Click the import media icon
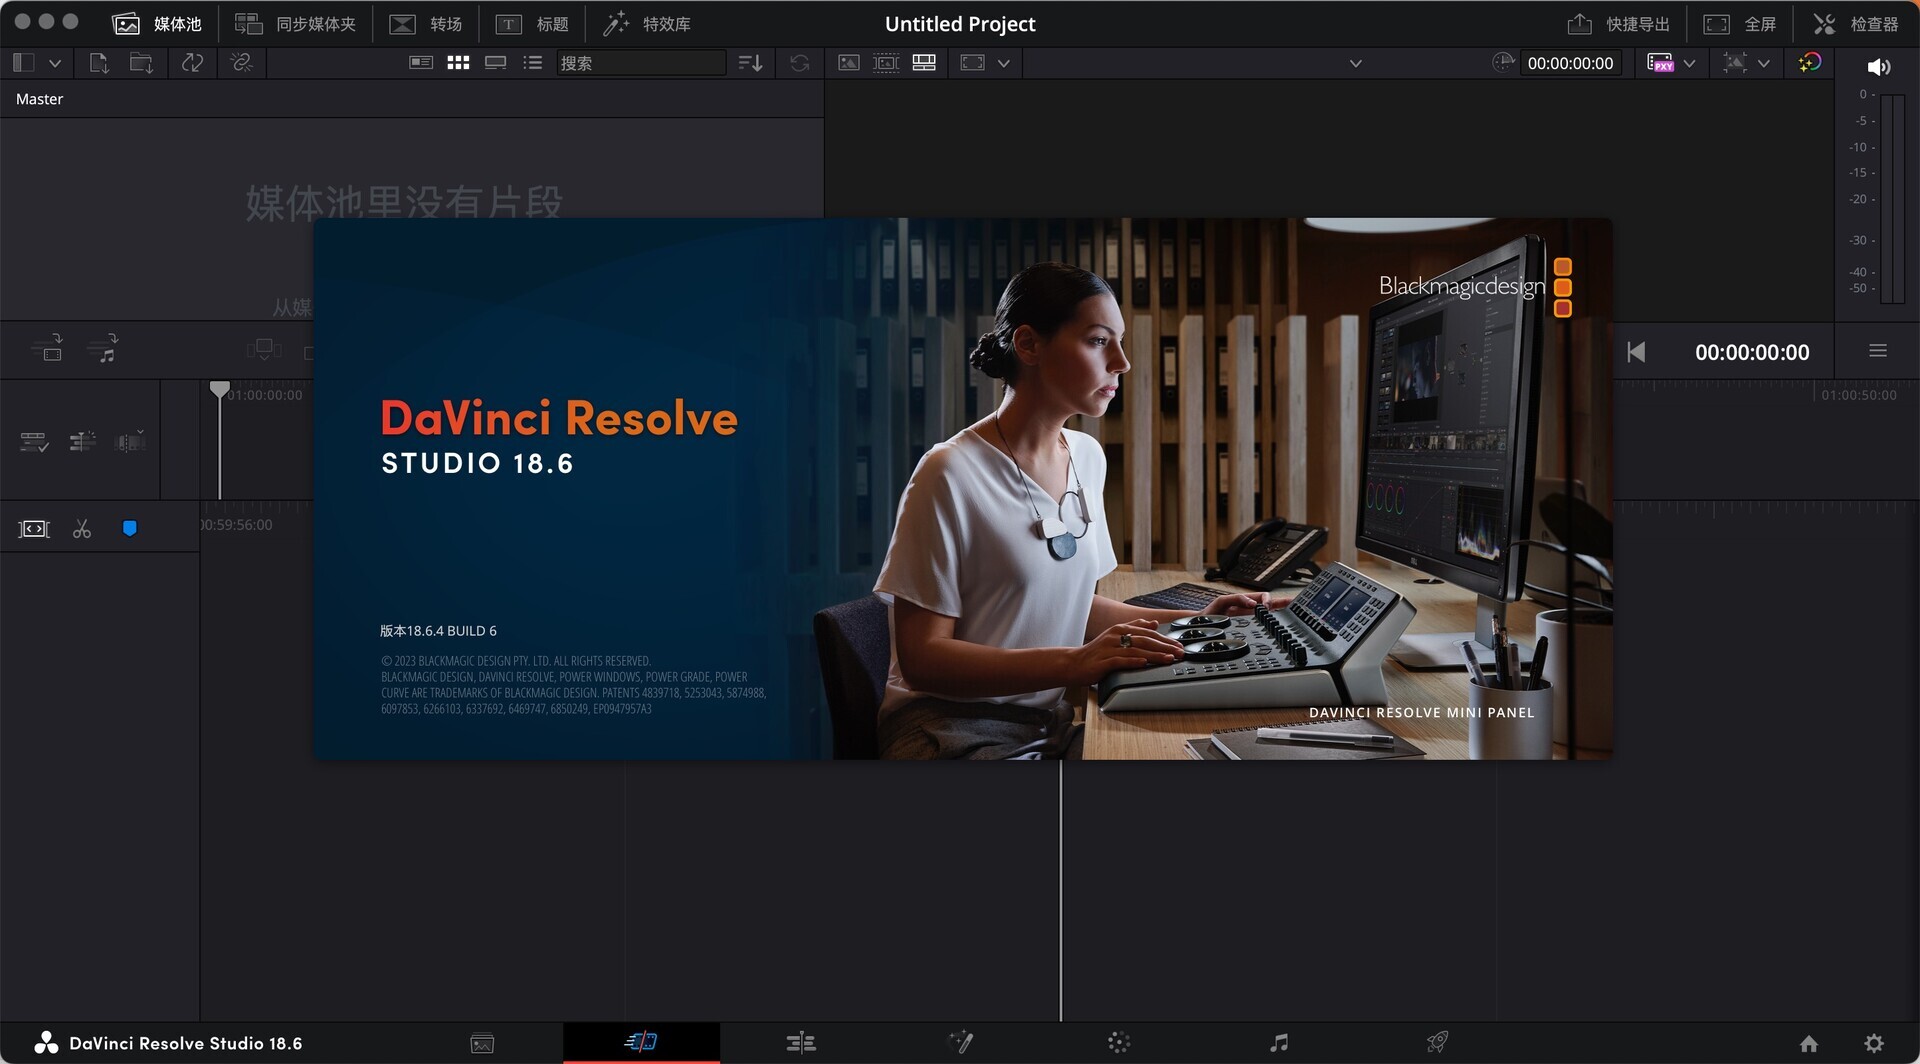Viewport: 1920px width, 1064px height. pos(98,63)
